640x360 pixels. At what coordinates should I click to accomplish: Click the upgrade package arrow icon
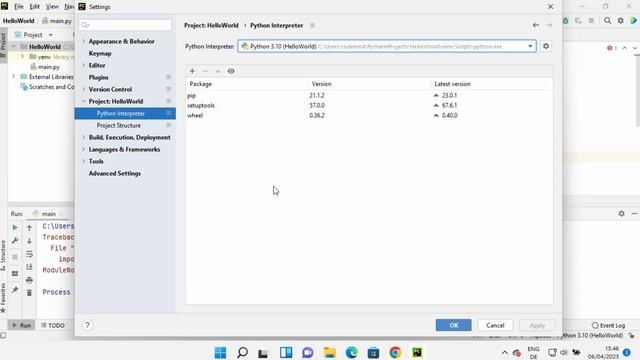(x=218, y=71)
